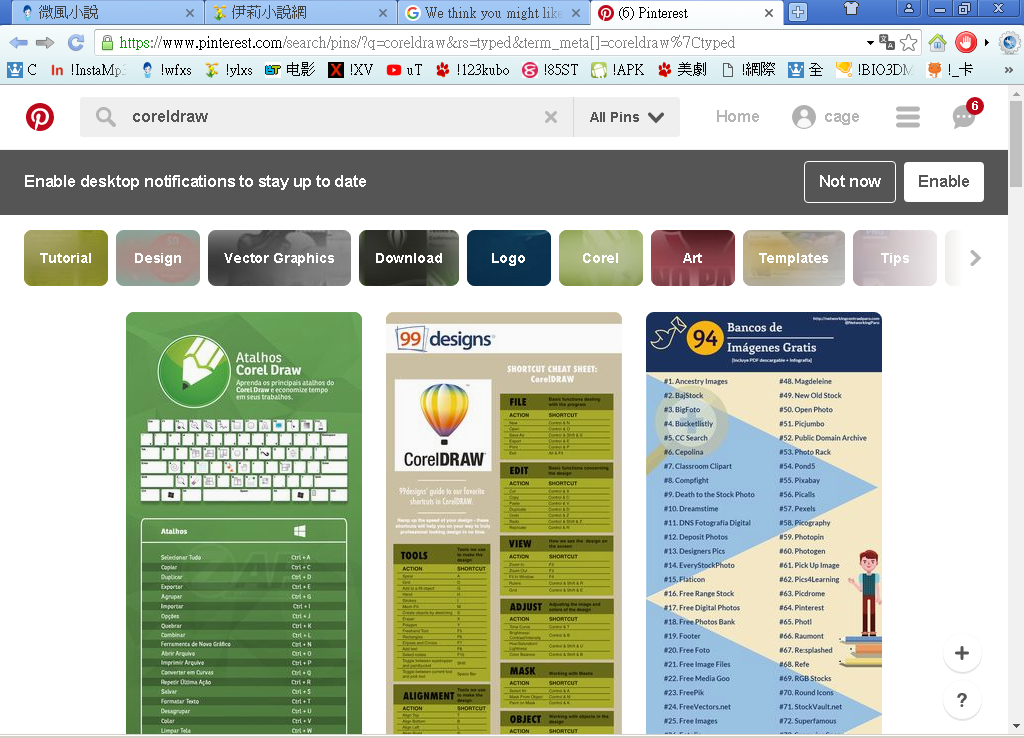Screen dimensions: 1024x738
Task: Select the Tips filter chip
Action: [x=895, y=258]
